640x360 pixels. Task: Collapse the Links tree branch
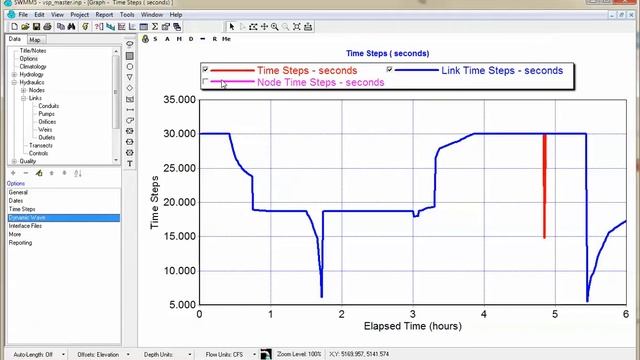pyautogui.click(x=24, y=98)
